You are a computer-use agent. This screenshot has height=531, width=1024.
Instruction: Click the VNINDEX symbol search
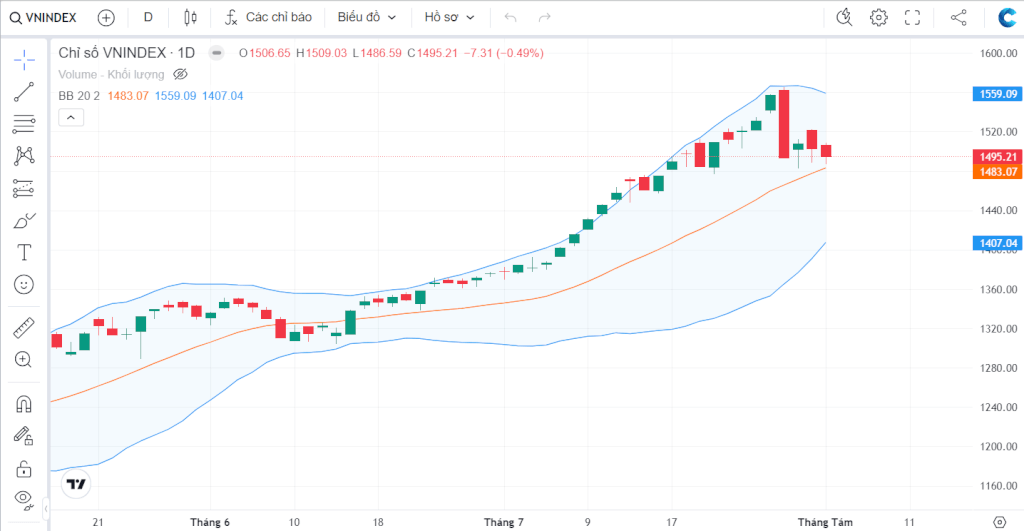pyautogui.click(x=43, y=18)
